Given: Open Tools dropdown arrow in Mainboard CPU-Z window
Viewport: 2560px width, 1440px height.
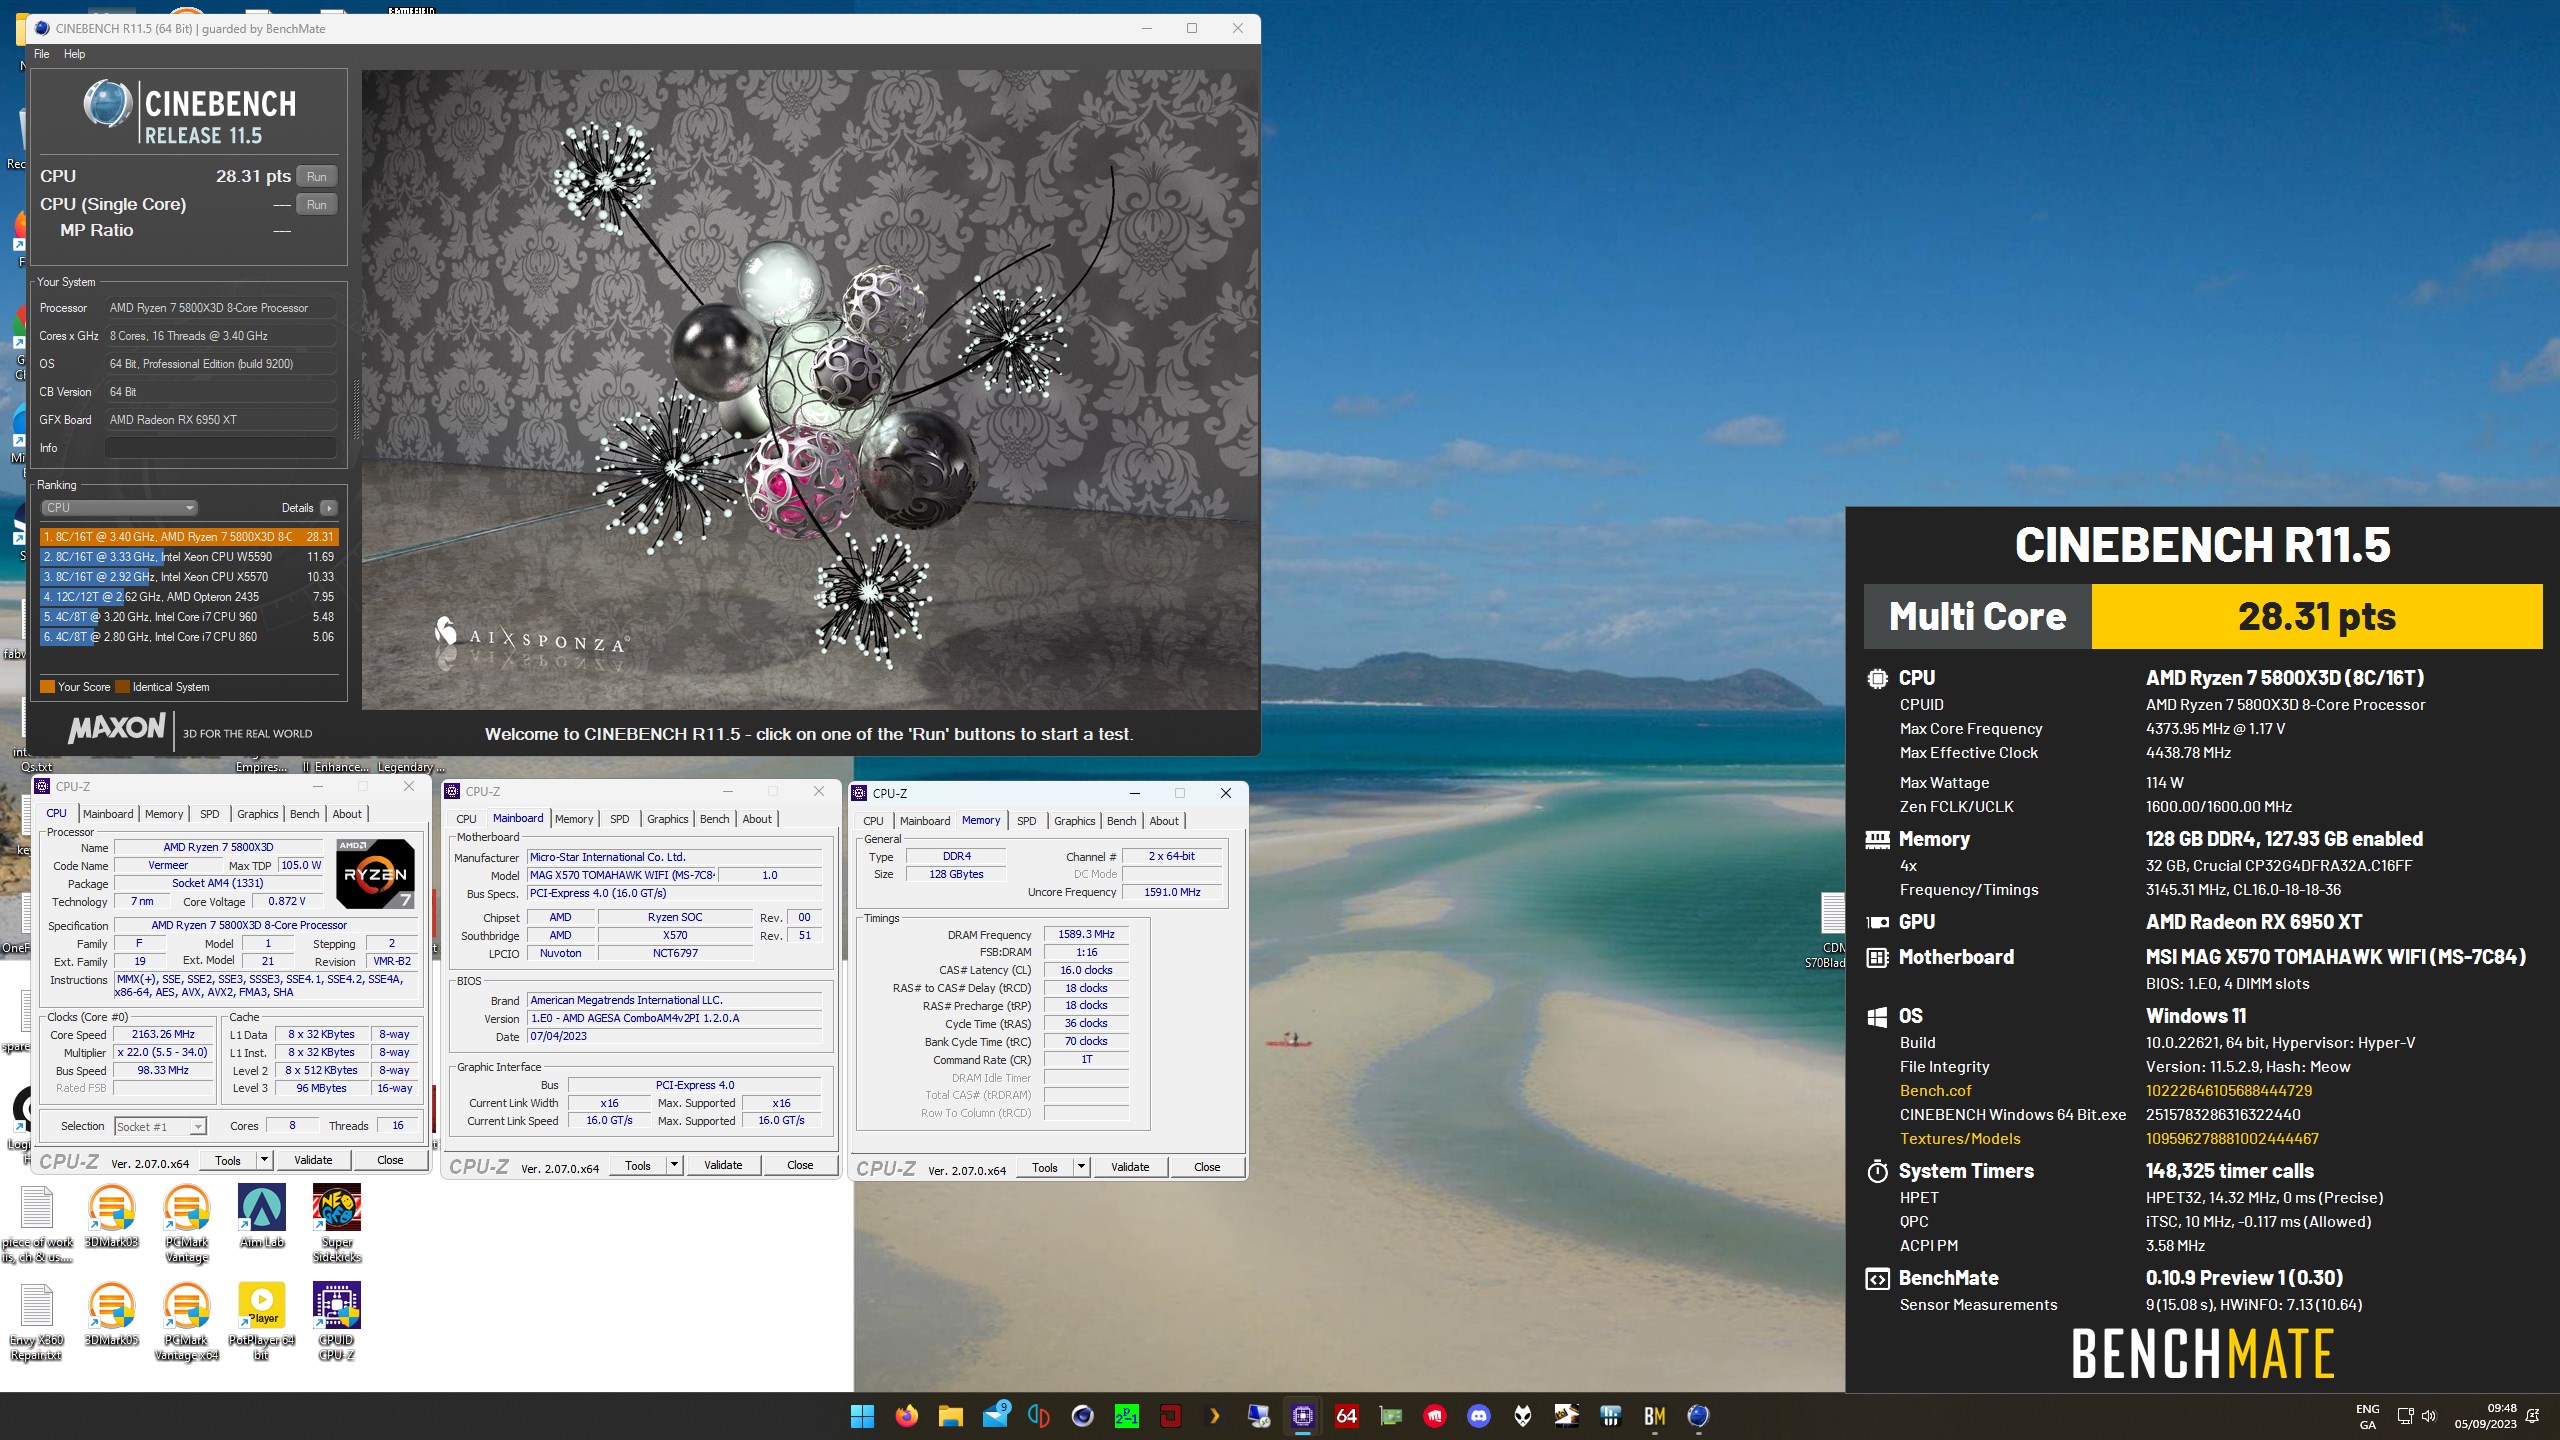Looking at the screenshot, I should 674,1165.
